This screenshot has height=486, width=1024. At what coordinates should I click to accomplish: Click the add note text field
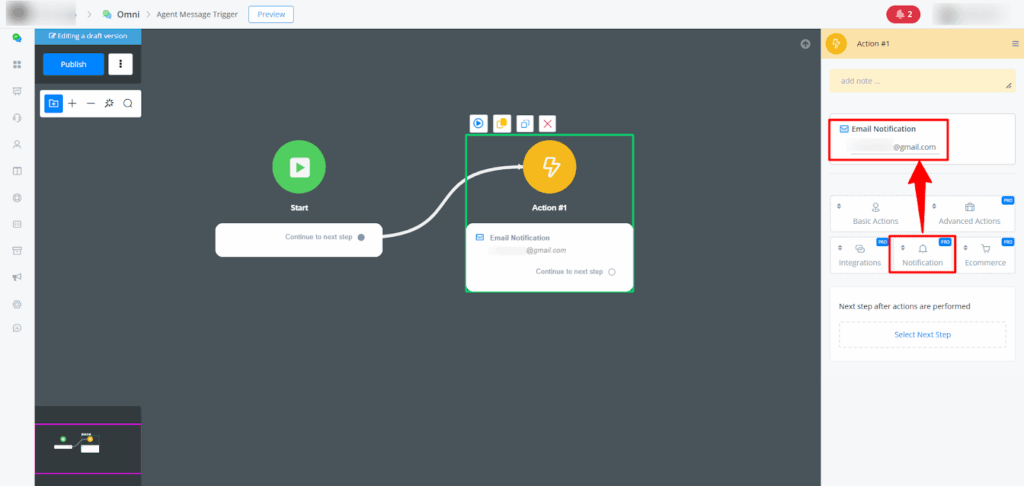921,81
